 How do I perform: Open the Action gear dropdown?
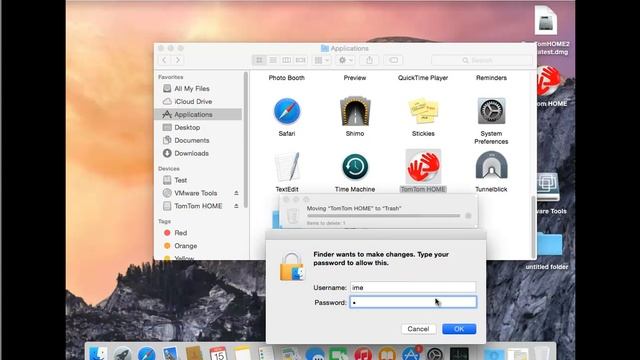tap(345, 60)
